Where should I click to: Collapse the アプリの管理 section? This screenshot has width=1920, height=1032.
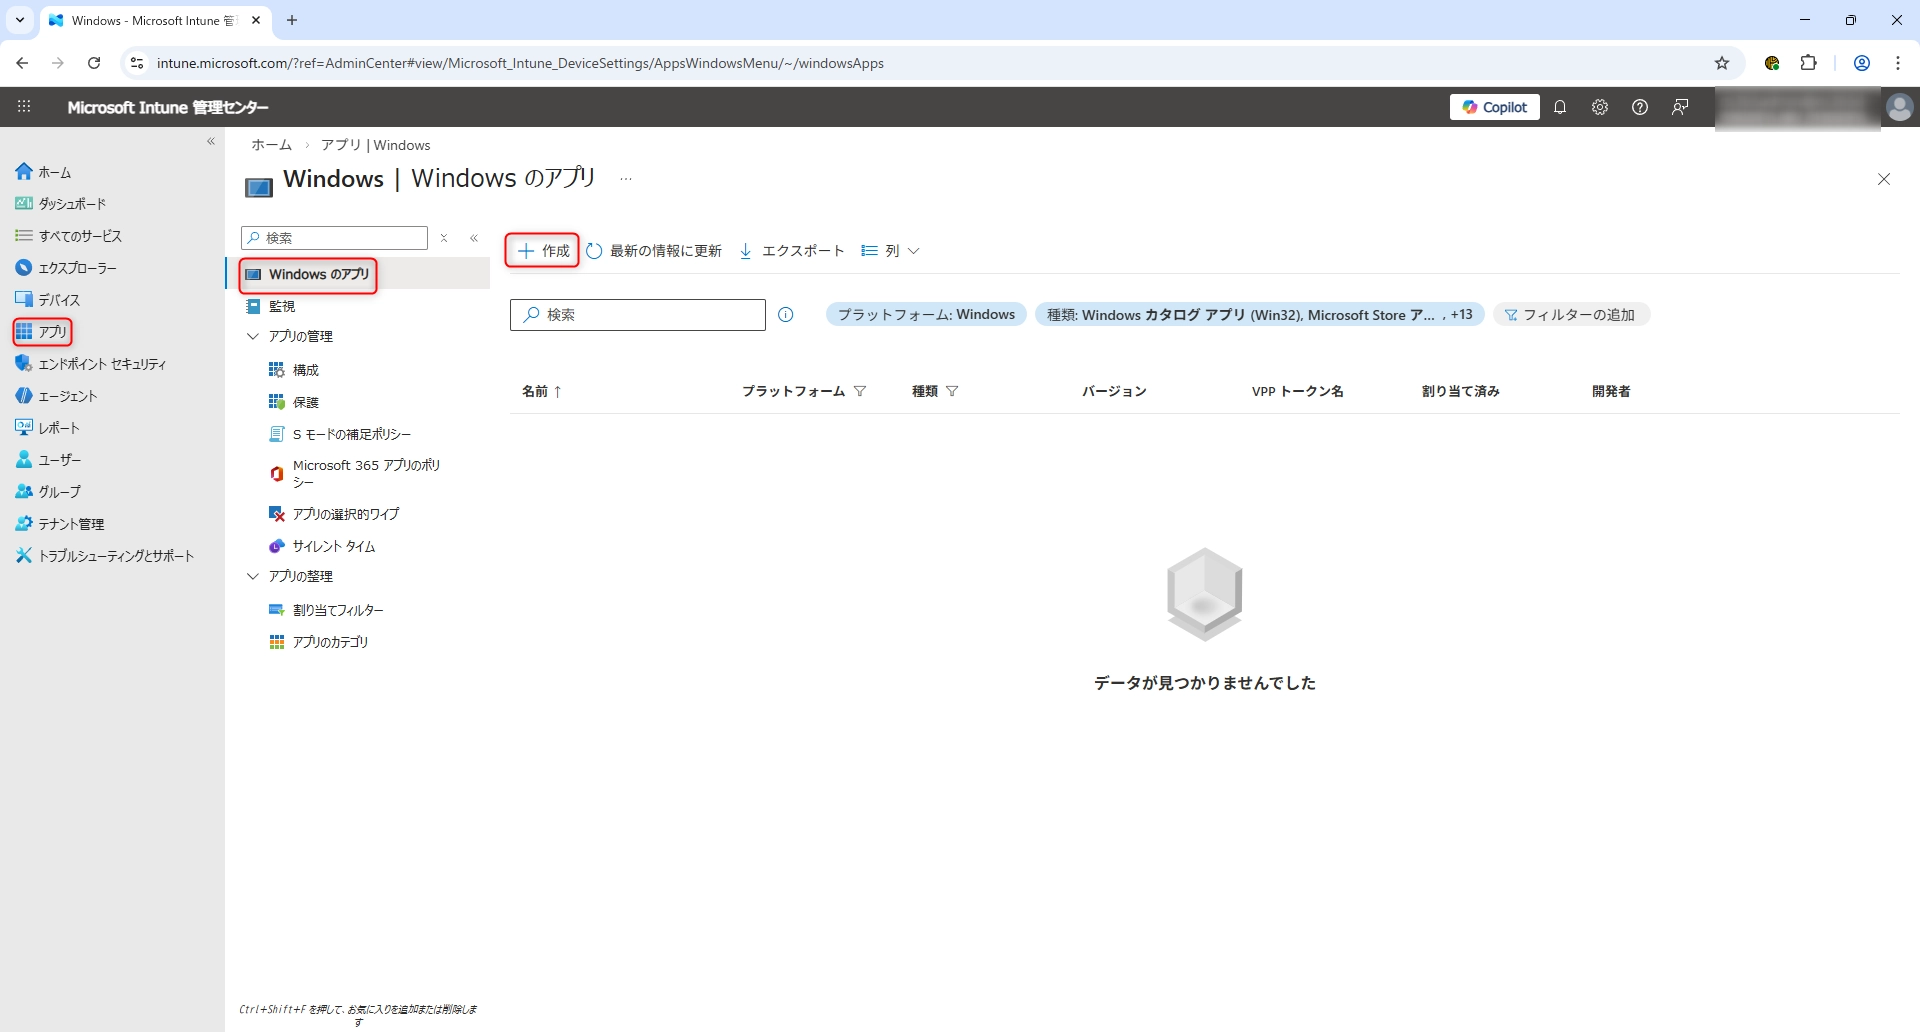tap(253, 336)
